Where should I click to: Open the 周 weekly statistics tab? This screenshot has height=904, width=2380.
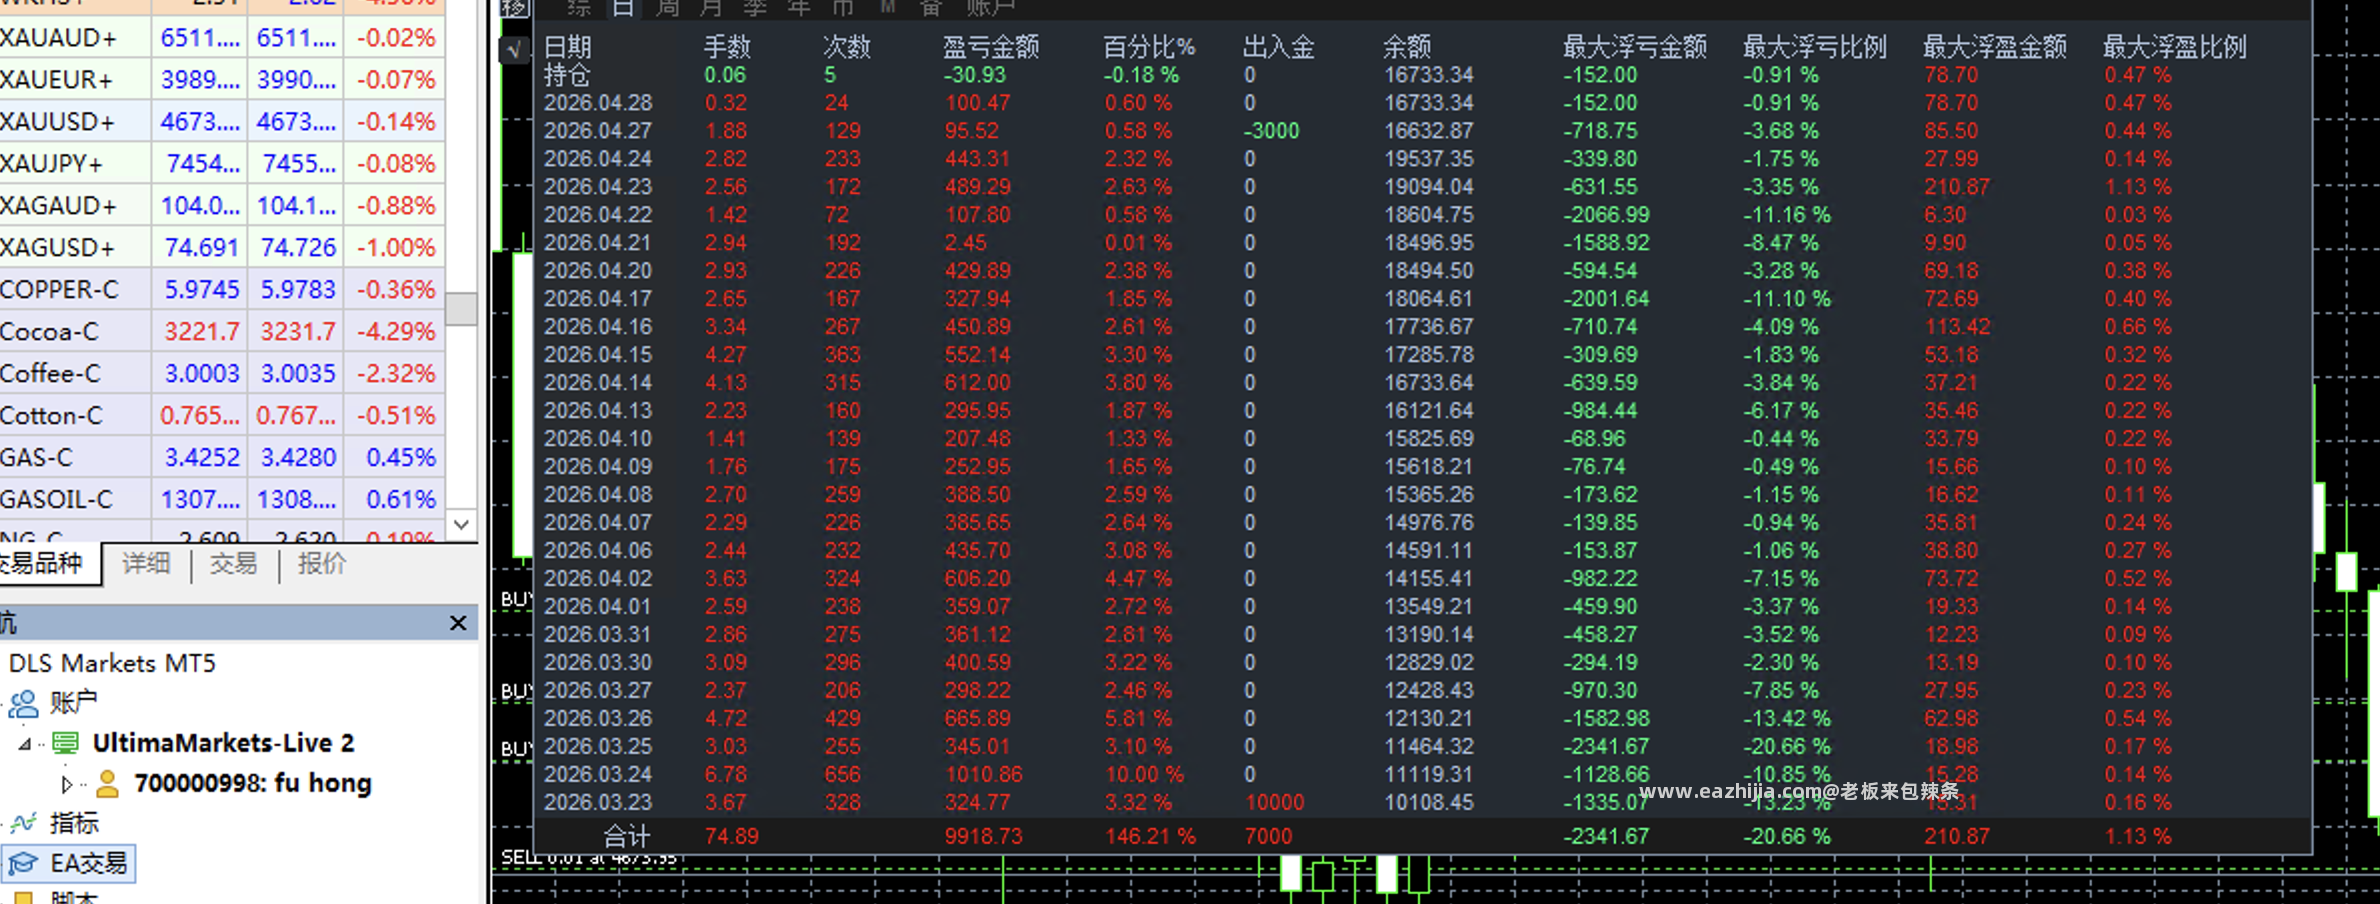click(x=668, y=9)
